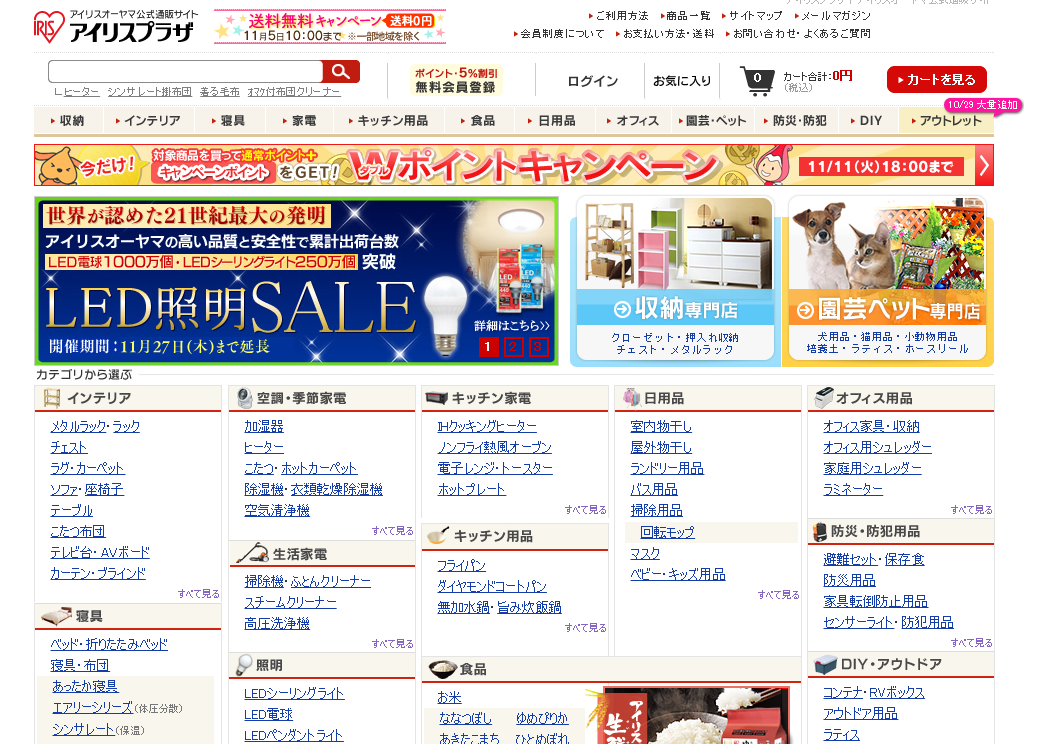This screenshot has height=744, width=1045.
Task: Click the インテリア category shelf icon
Action: 52,398
